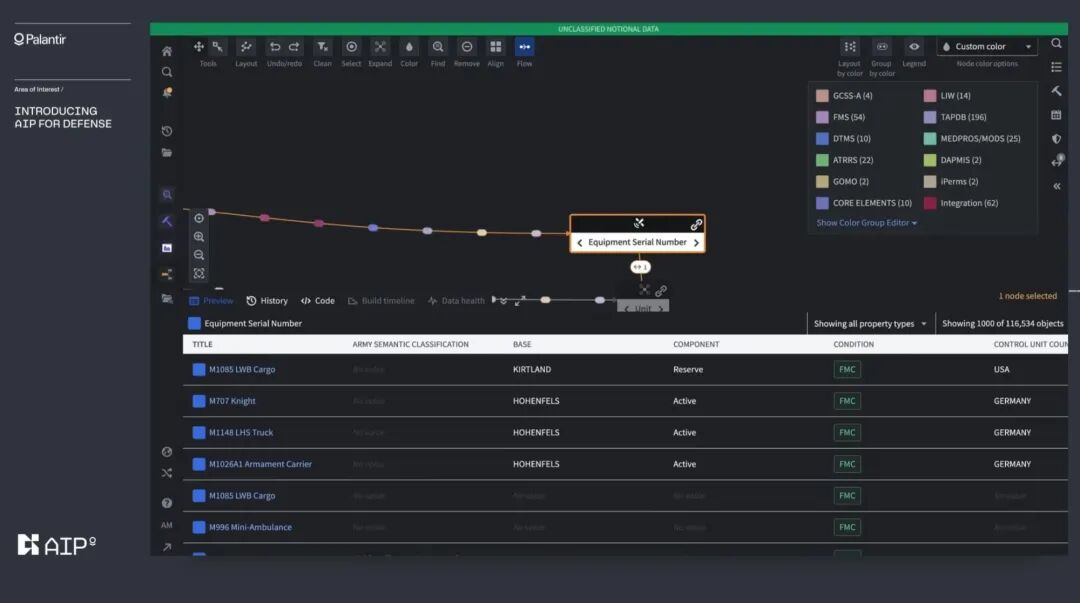Open the Clean filter tool
This screenshot has height=603, width=1080.
(322, 47)
